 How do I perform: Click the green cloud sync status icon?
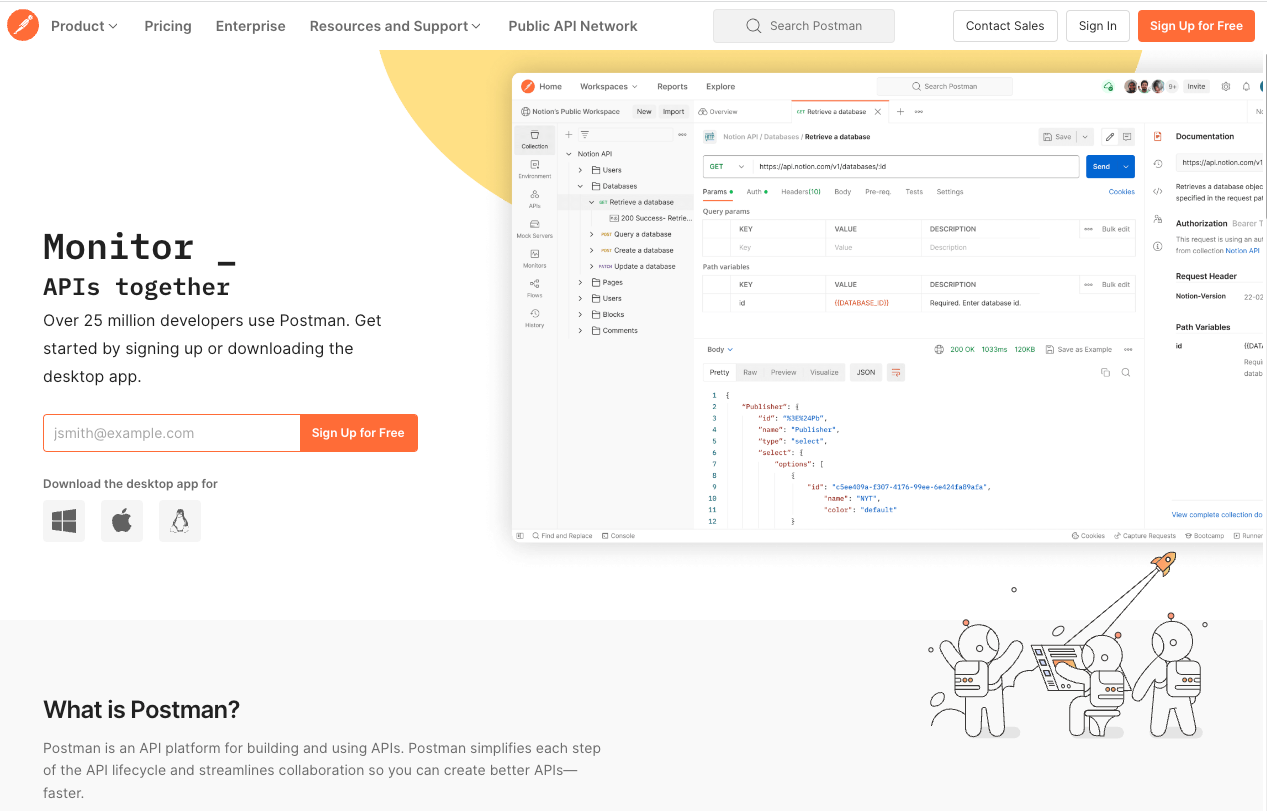pos(1108,87)
